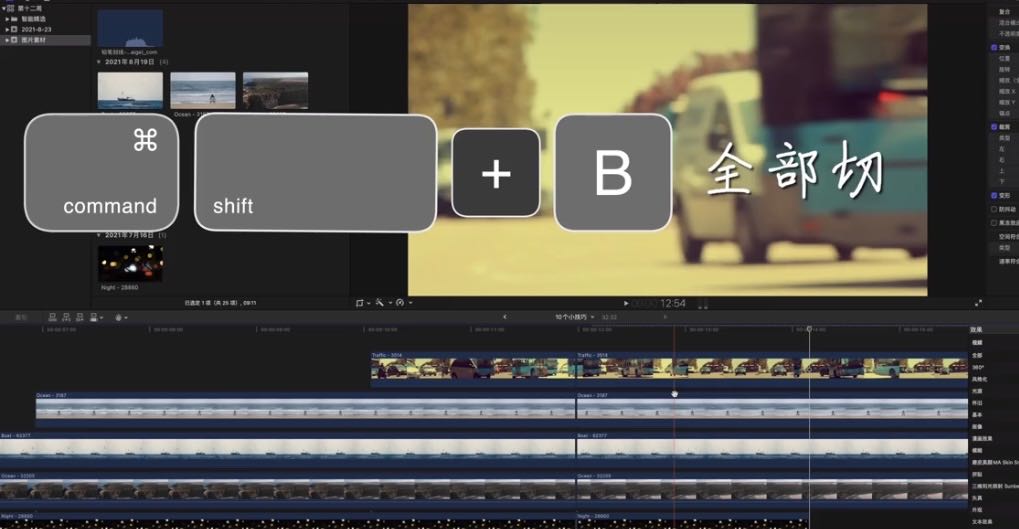Select the 光源 Light effects category
Viewport: 1019px width, 529px height.
click(977, 391)
